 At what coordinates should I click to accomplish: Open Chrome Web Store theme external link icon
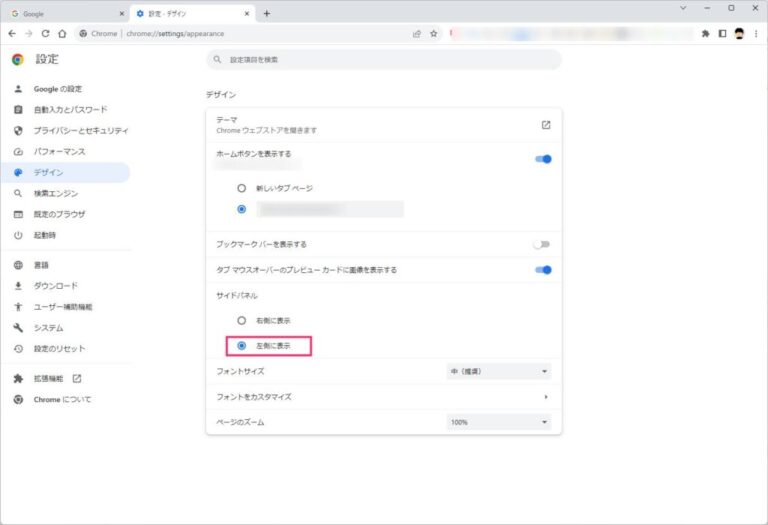coord(546,125)
